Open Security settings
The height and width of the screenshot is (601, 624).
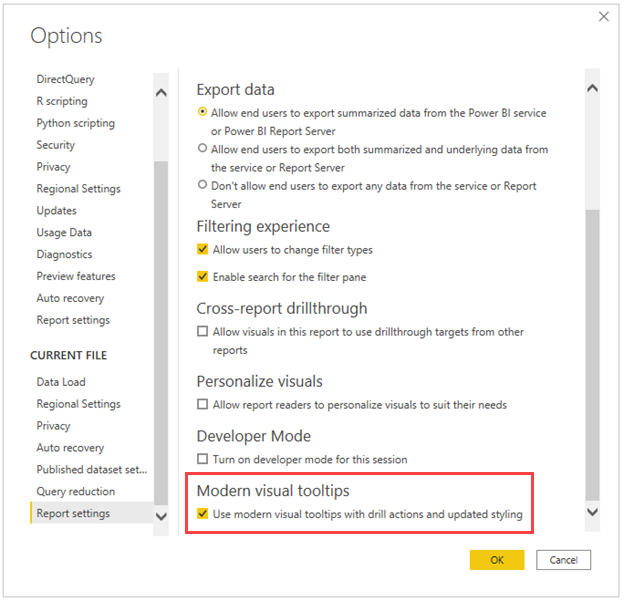[55, 145]
